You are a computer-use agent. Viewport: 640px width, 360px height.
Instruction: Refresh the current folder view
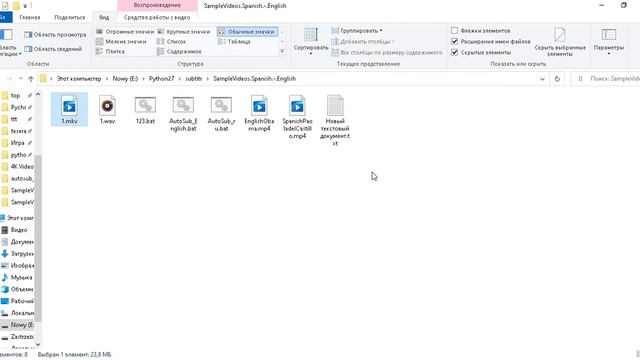[x=557, y=79]
